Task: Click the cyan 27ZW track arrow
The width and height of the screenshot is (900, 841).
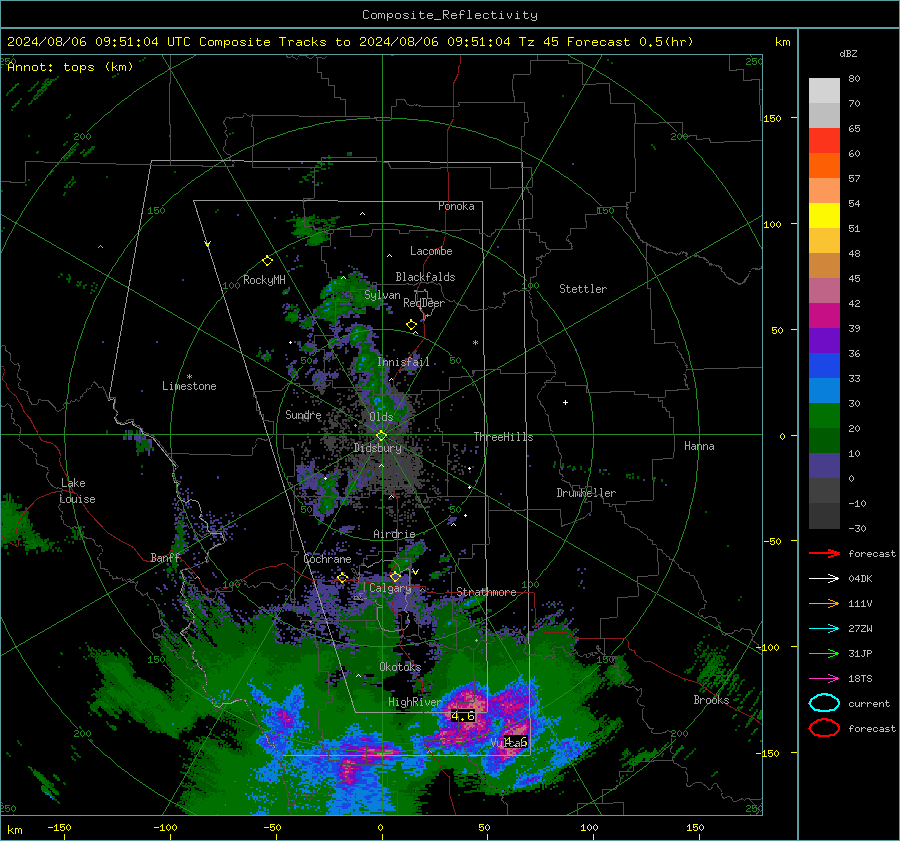Action: (x=824, y=629)
